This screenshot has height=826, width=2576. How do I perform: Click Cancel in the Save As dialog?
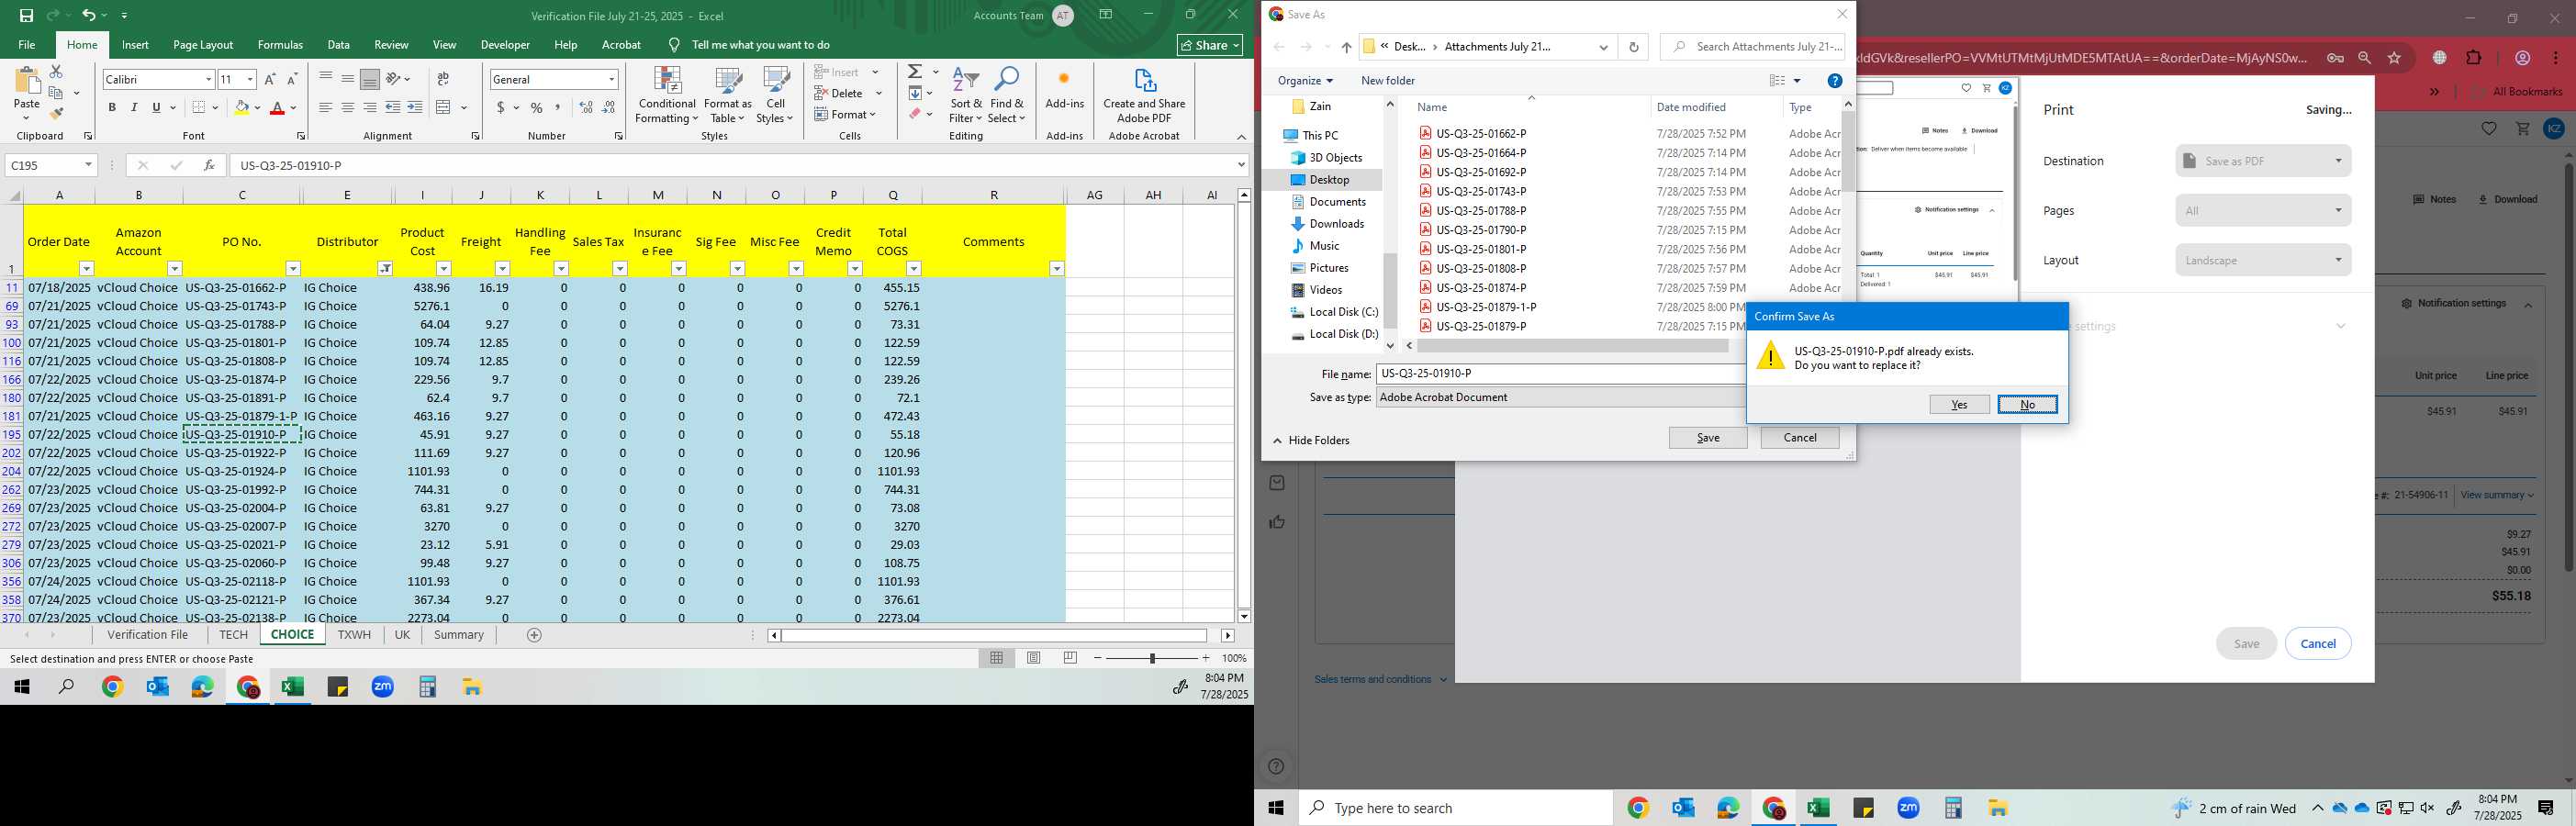pyautogui.click(x=1799, y=438)
